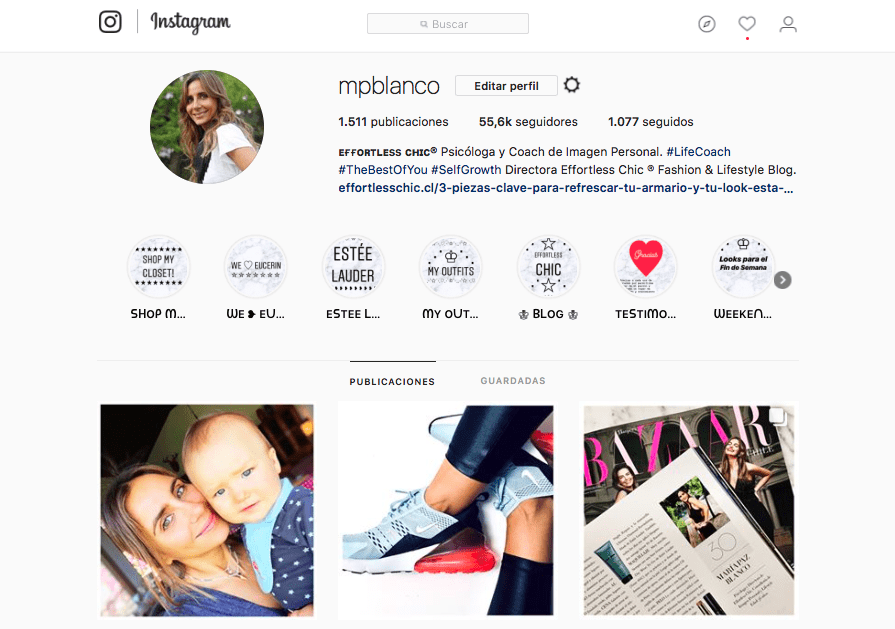Open the Effortless Chic Blog highlight
The width and height of the screenshot is (895, 629).
point(548,267)
